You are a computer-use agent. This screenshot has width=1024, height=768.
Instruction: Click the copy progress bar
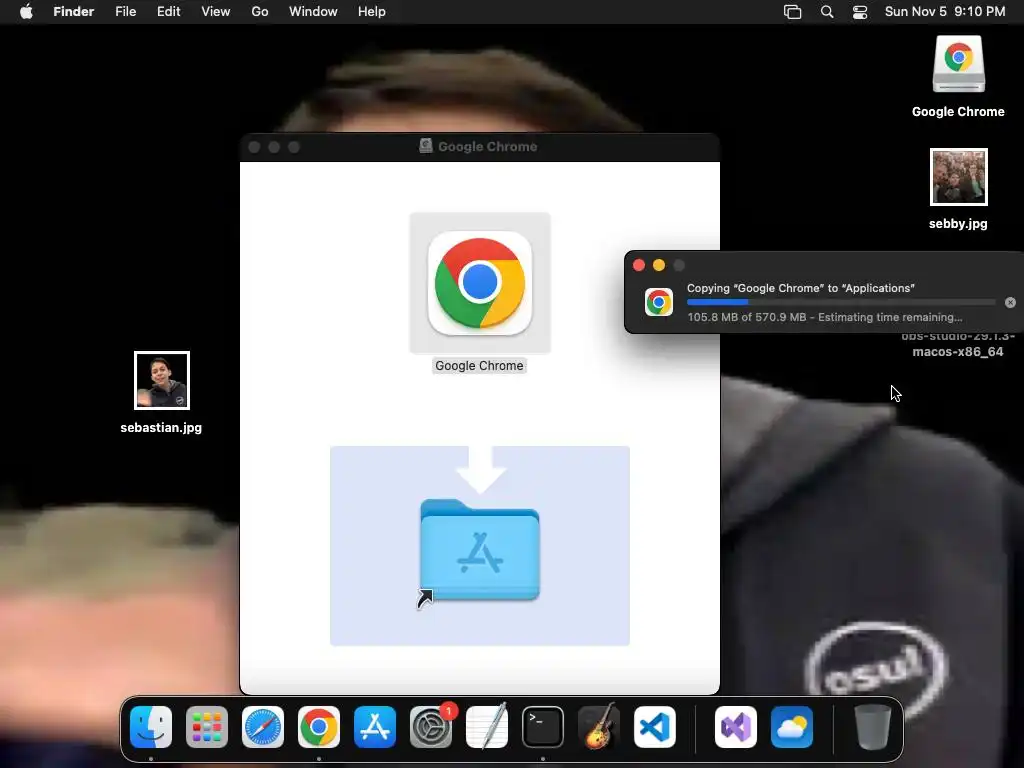(x=841, y=302)
